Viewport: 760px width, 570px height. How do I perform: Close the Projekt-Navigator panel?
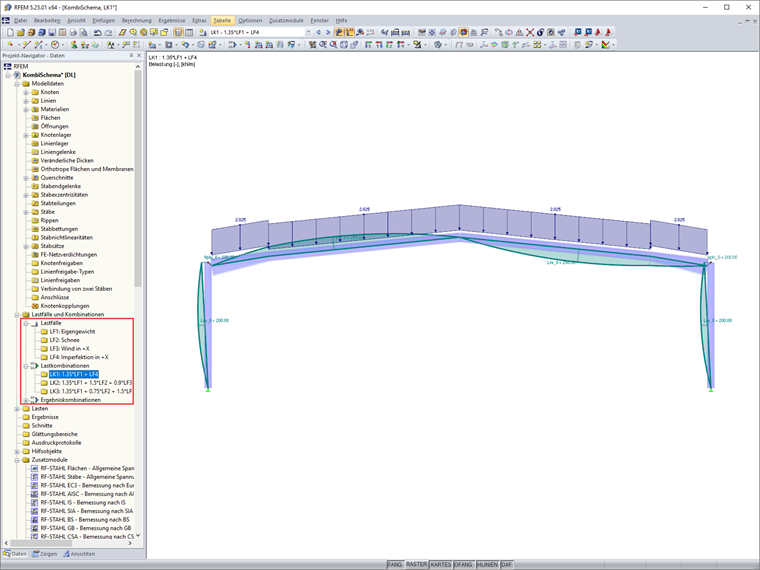coord(139,56)
